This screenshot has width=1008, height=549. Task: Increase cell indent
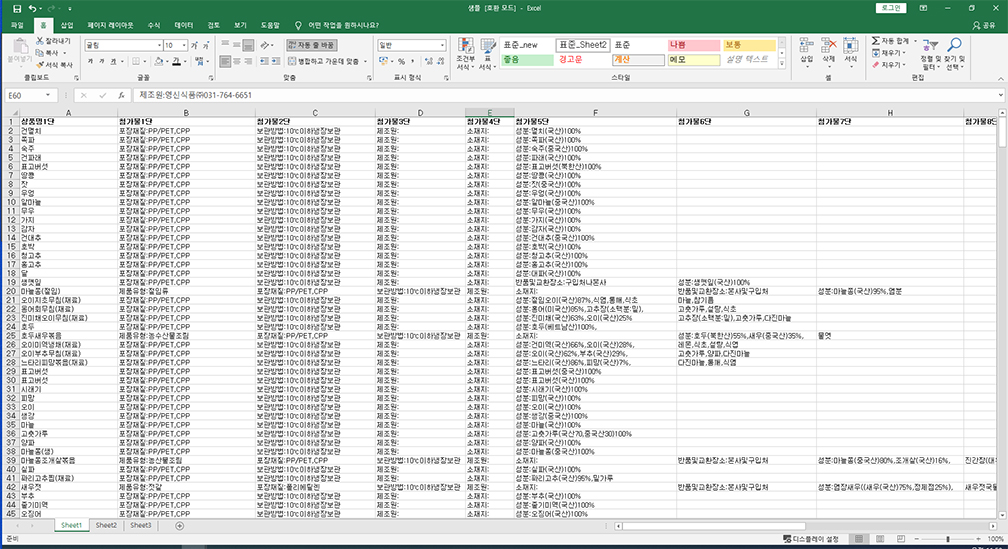tap(276, 62)
